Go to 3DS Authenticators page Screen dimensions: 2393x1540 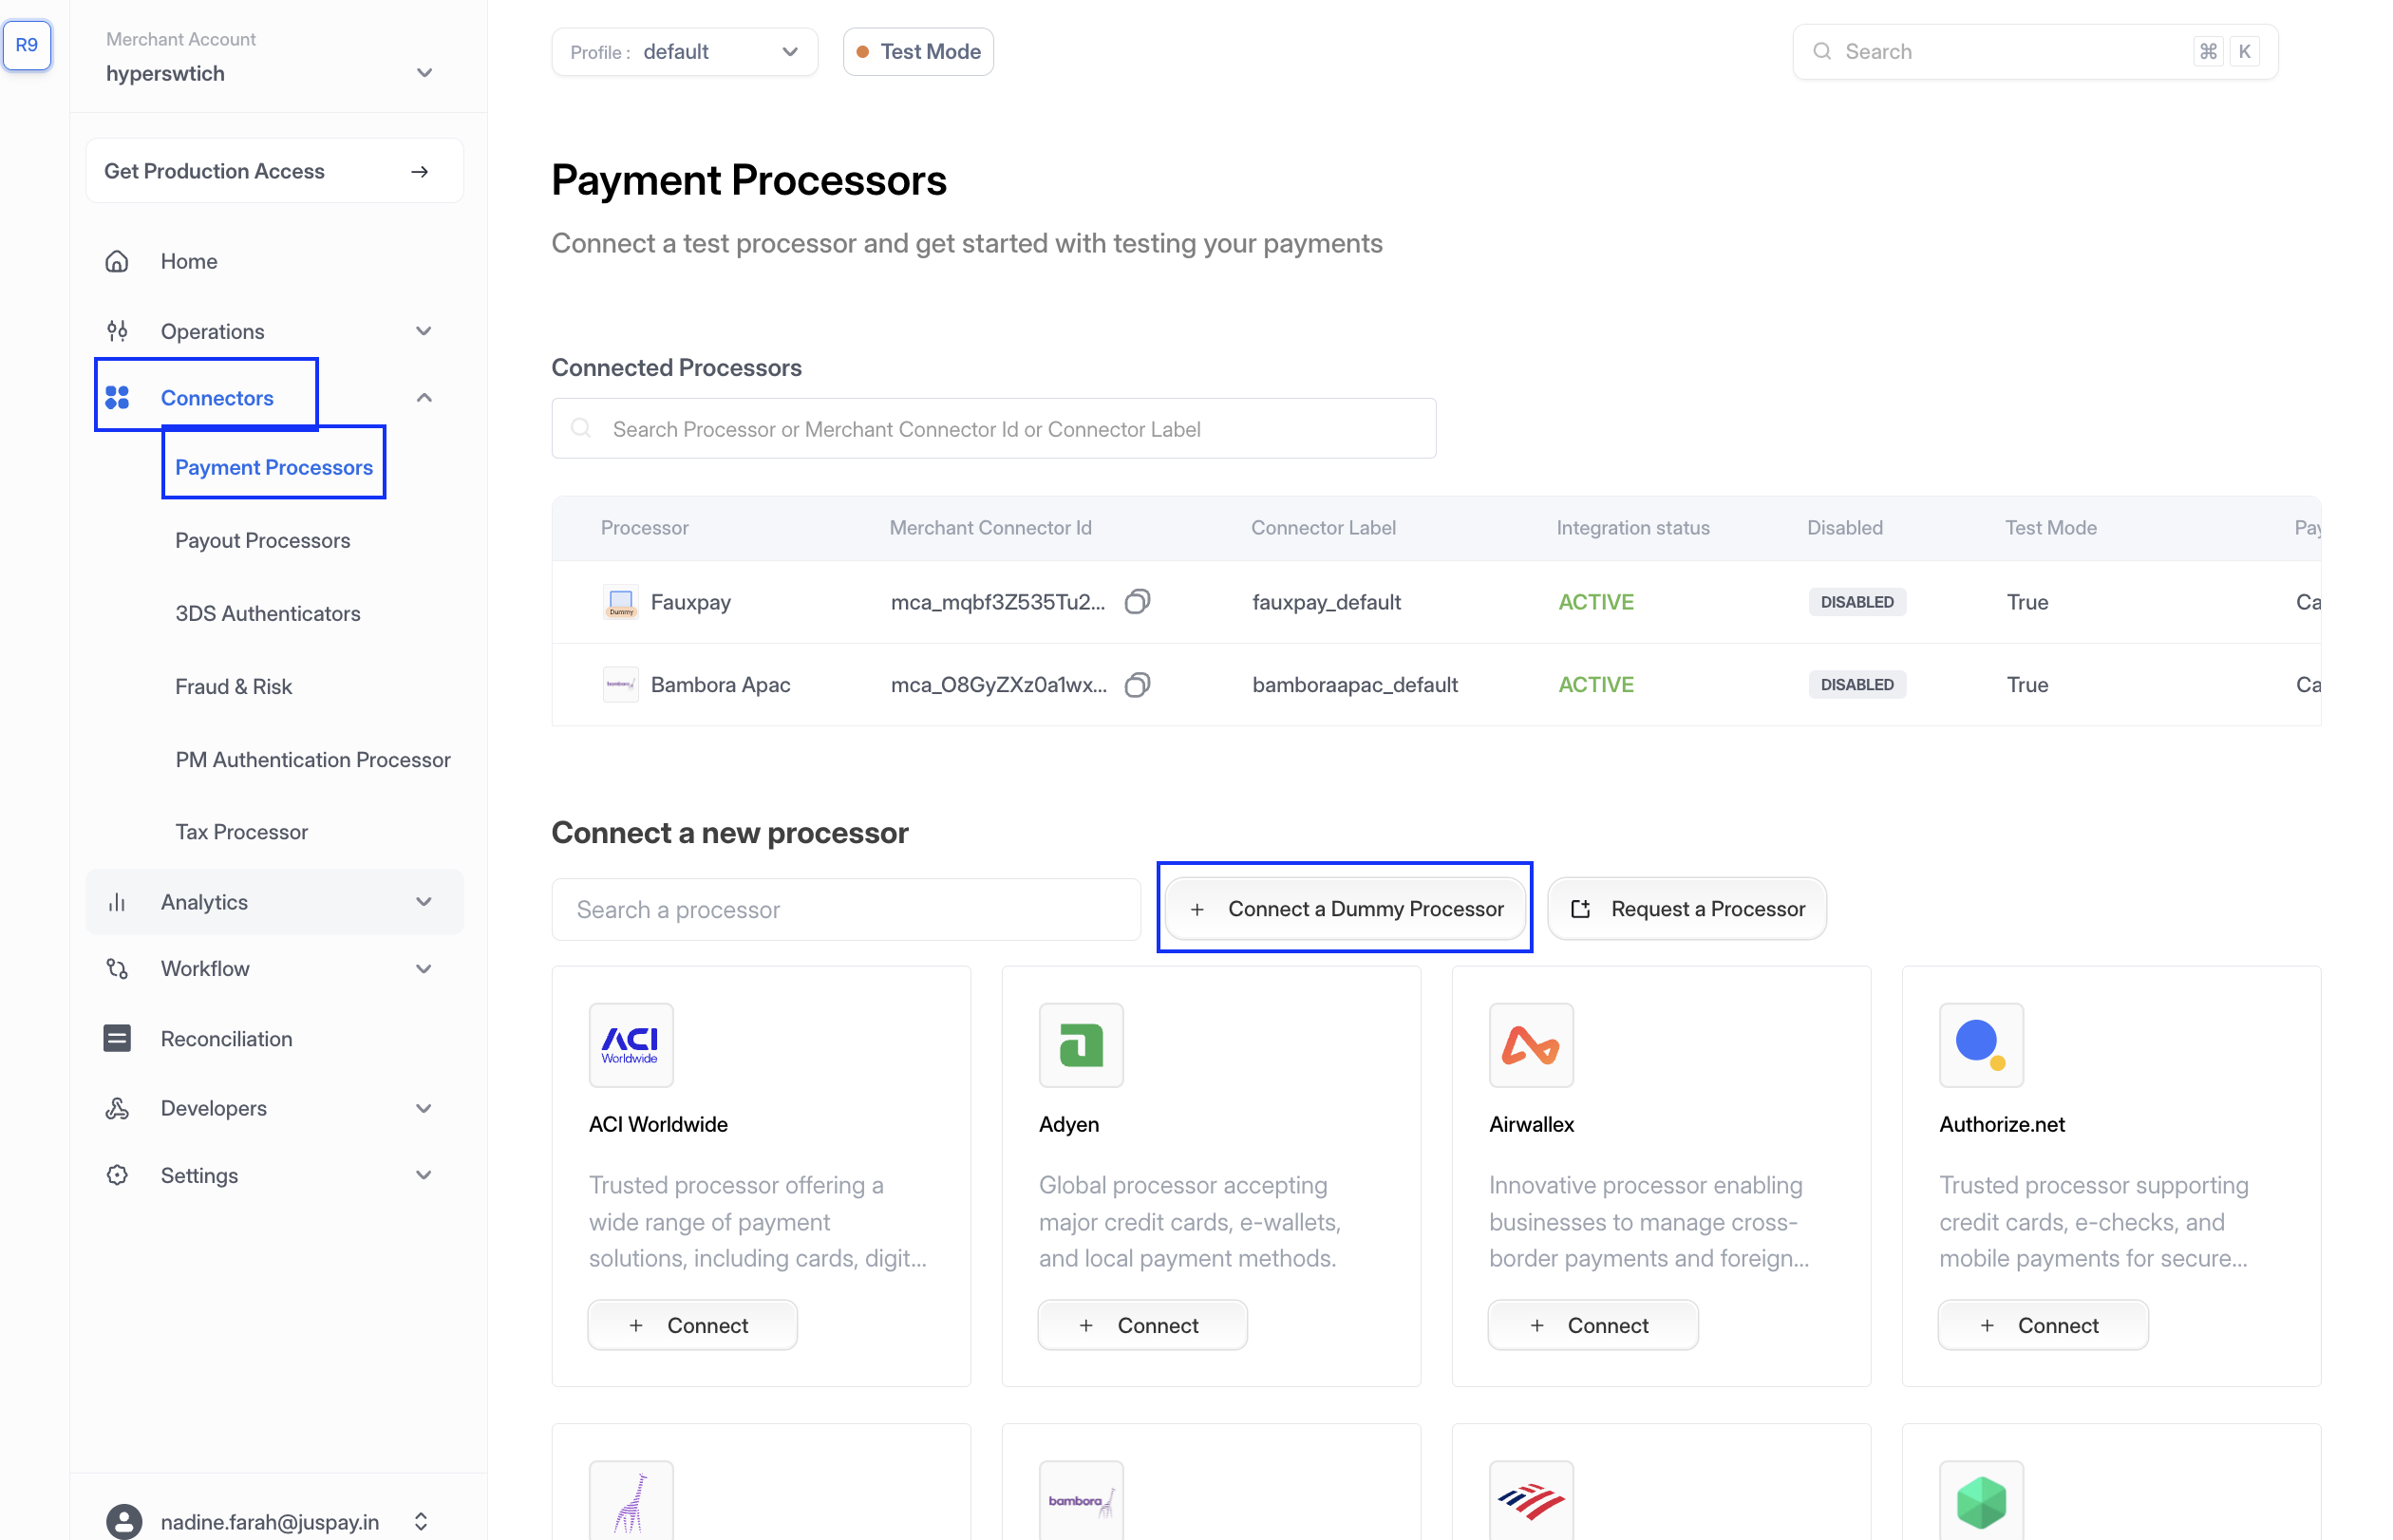click(x=267, y=613)
